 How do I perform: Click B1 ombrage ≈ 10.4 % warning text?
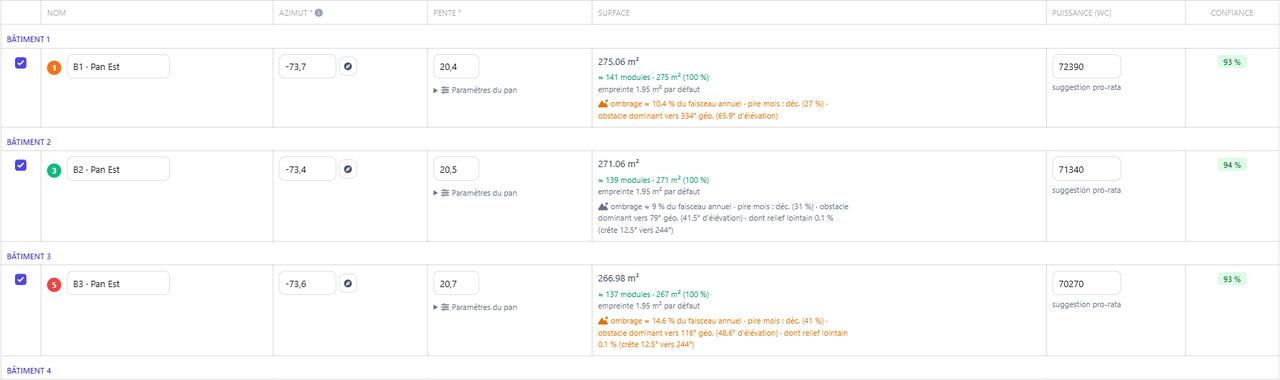(x=714, y=109)
